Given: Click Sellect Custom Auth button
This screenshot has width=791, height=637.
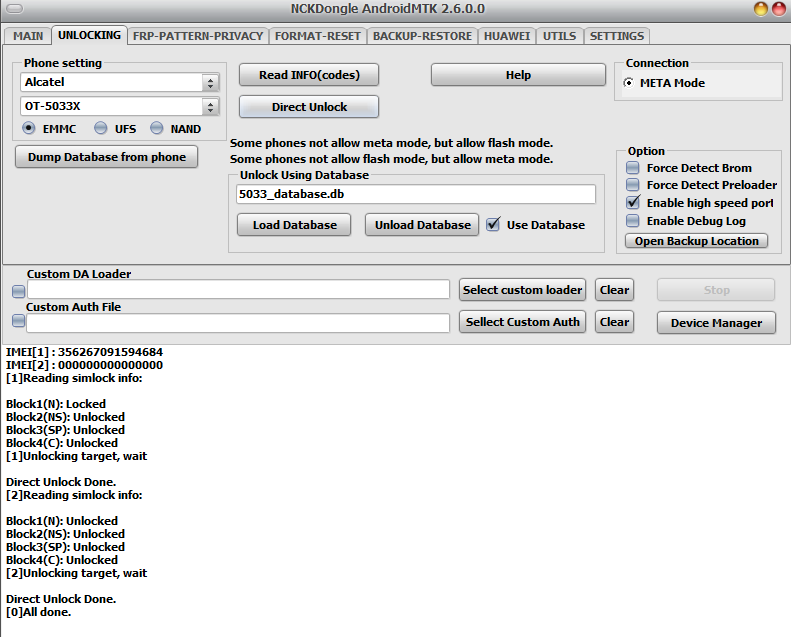Looking at the screenshot, I should pyautogui.click(x=522, y=322).
